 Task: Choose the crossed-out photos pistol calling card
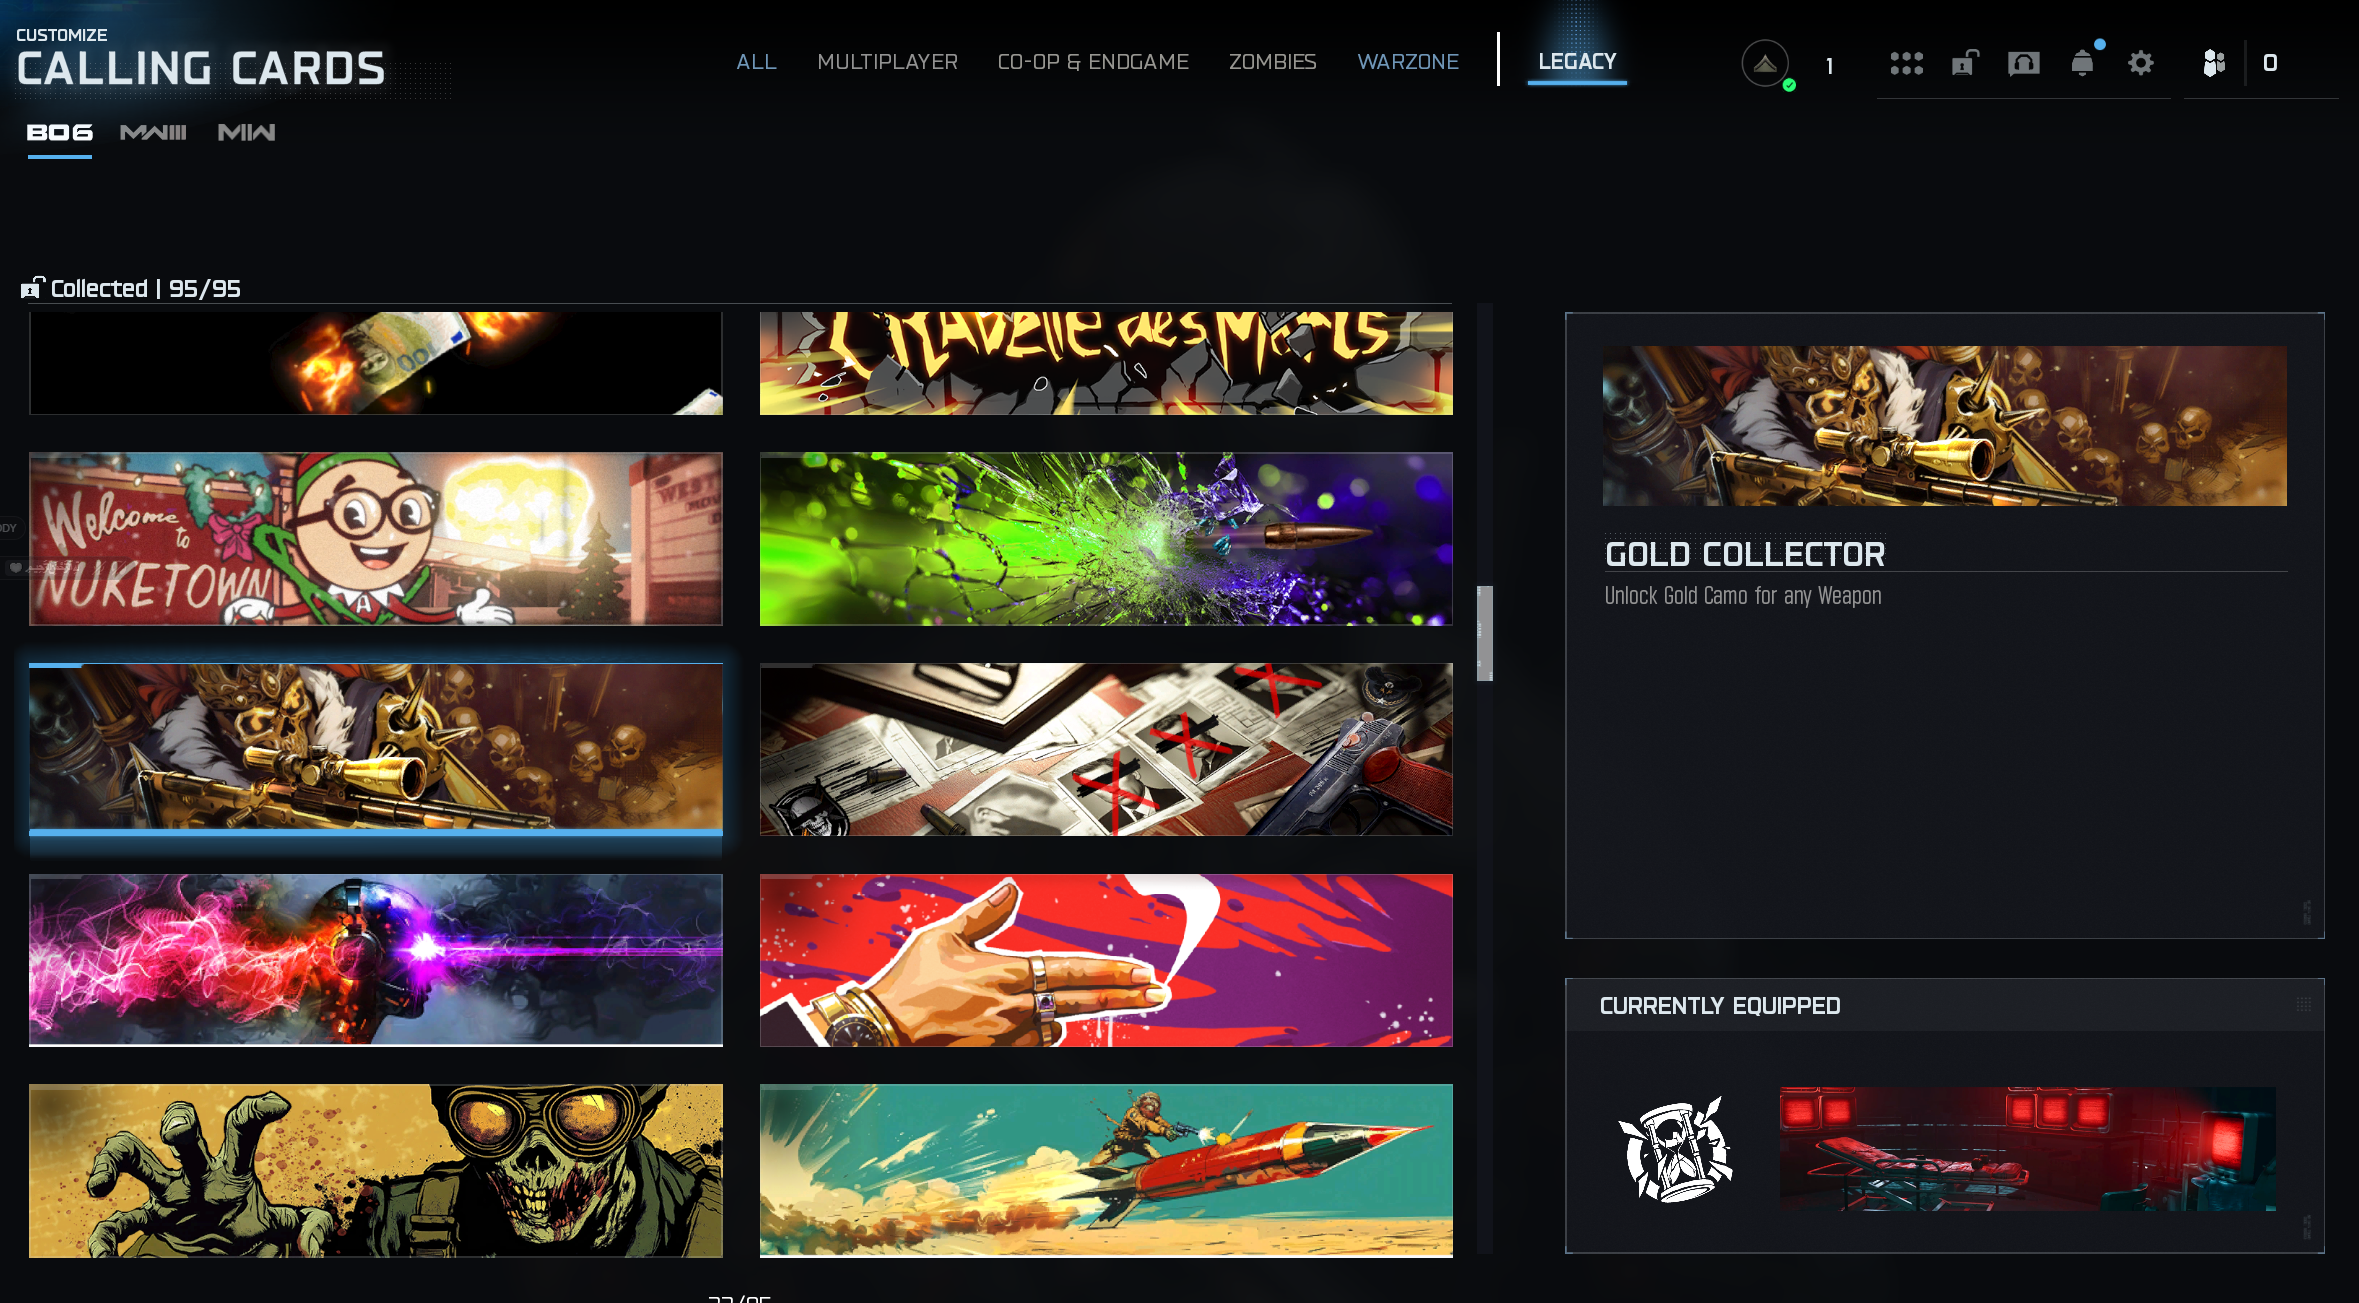coord(1106,749)
